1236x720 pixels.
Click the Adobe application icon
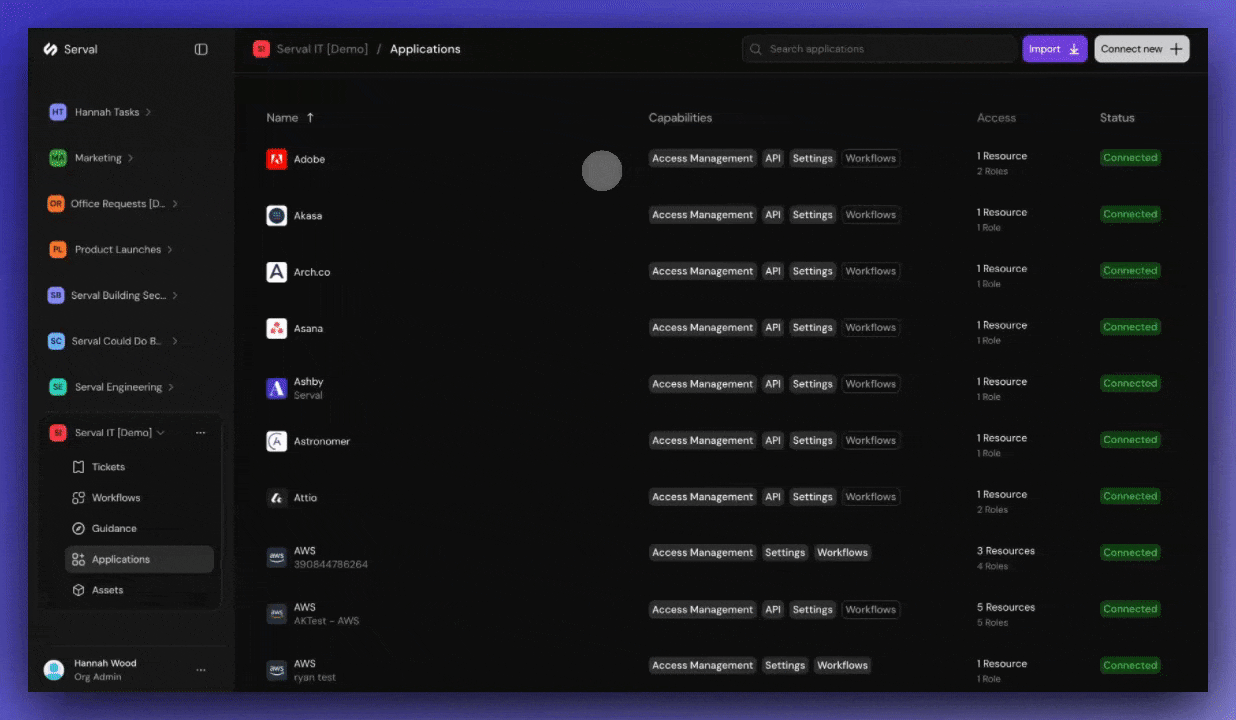coord(277,158)
